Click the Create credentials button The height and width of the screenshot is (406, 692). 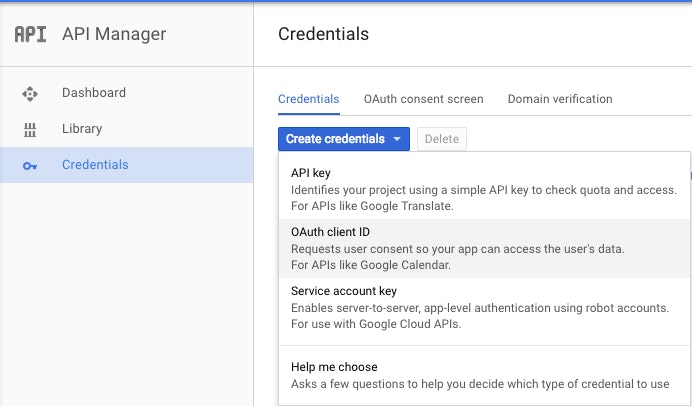(x=344, y=139)
